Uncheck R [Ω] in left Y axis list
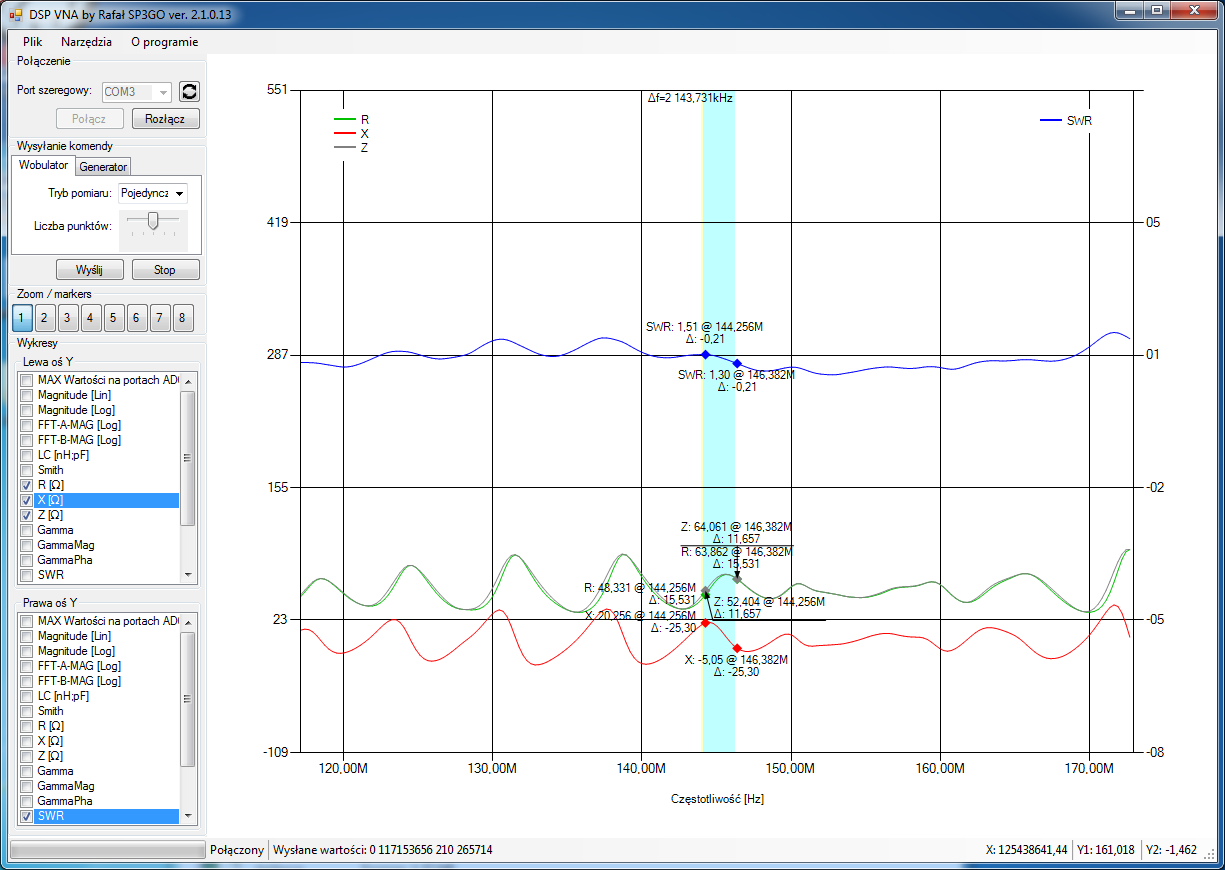 tap(27, 485)
